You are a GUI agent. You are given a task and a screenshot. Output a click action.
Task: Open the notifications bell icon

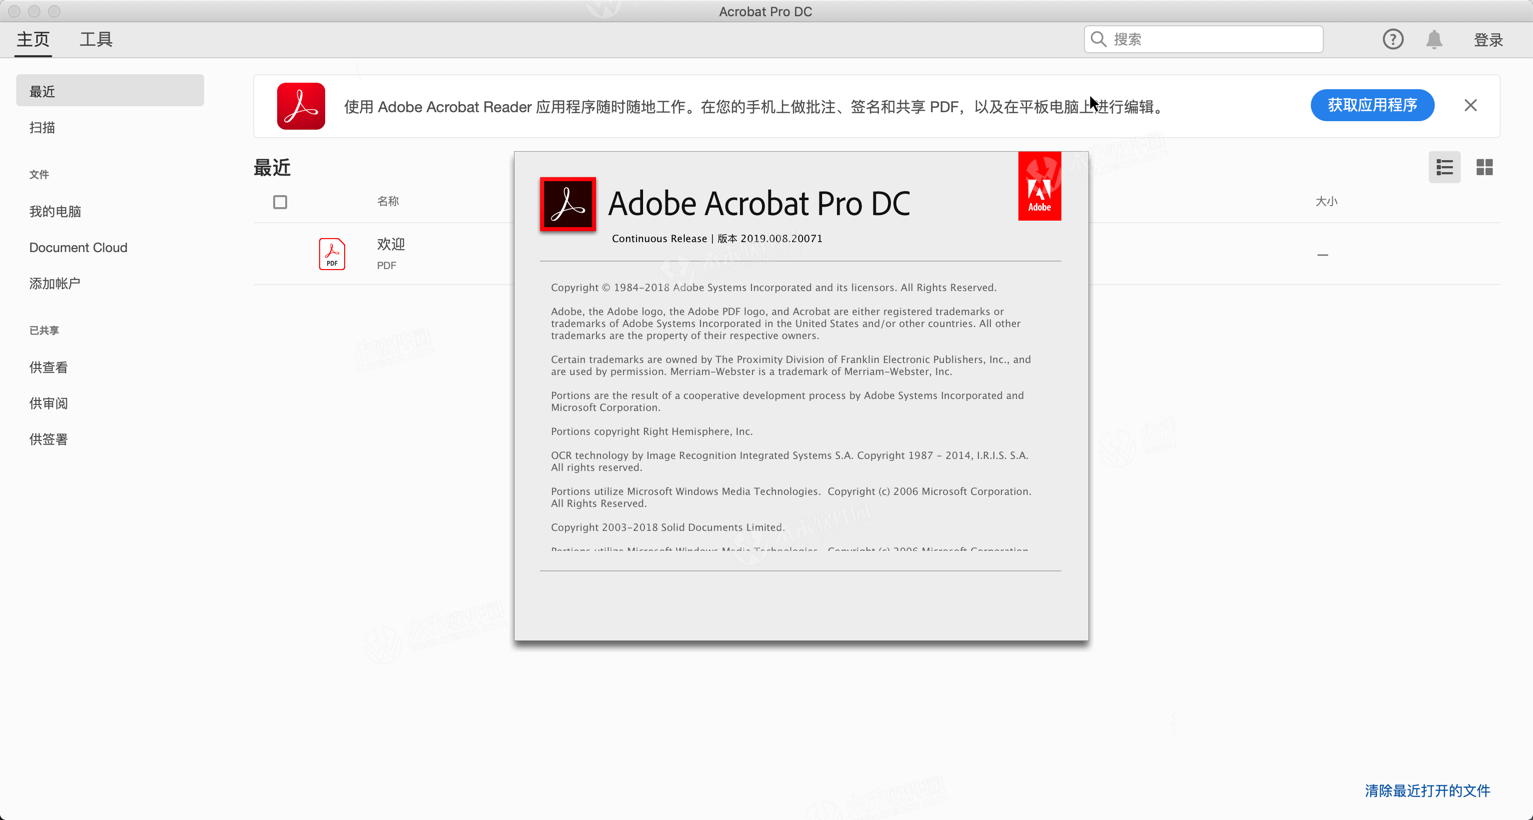[x=1434, y=39]
